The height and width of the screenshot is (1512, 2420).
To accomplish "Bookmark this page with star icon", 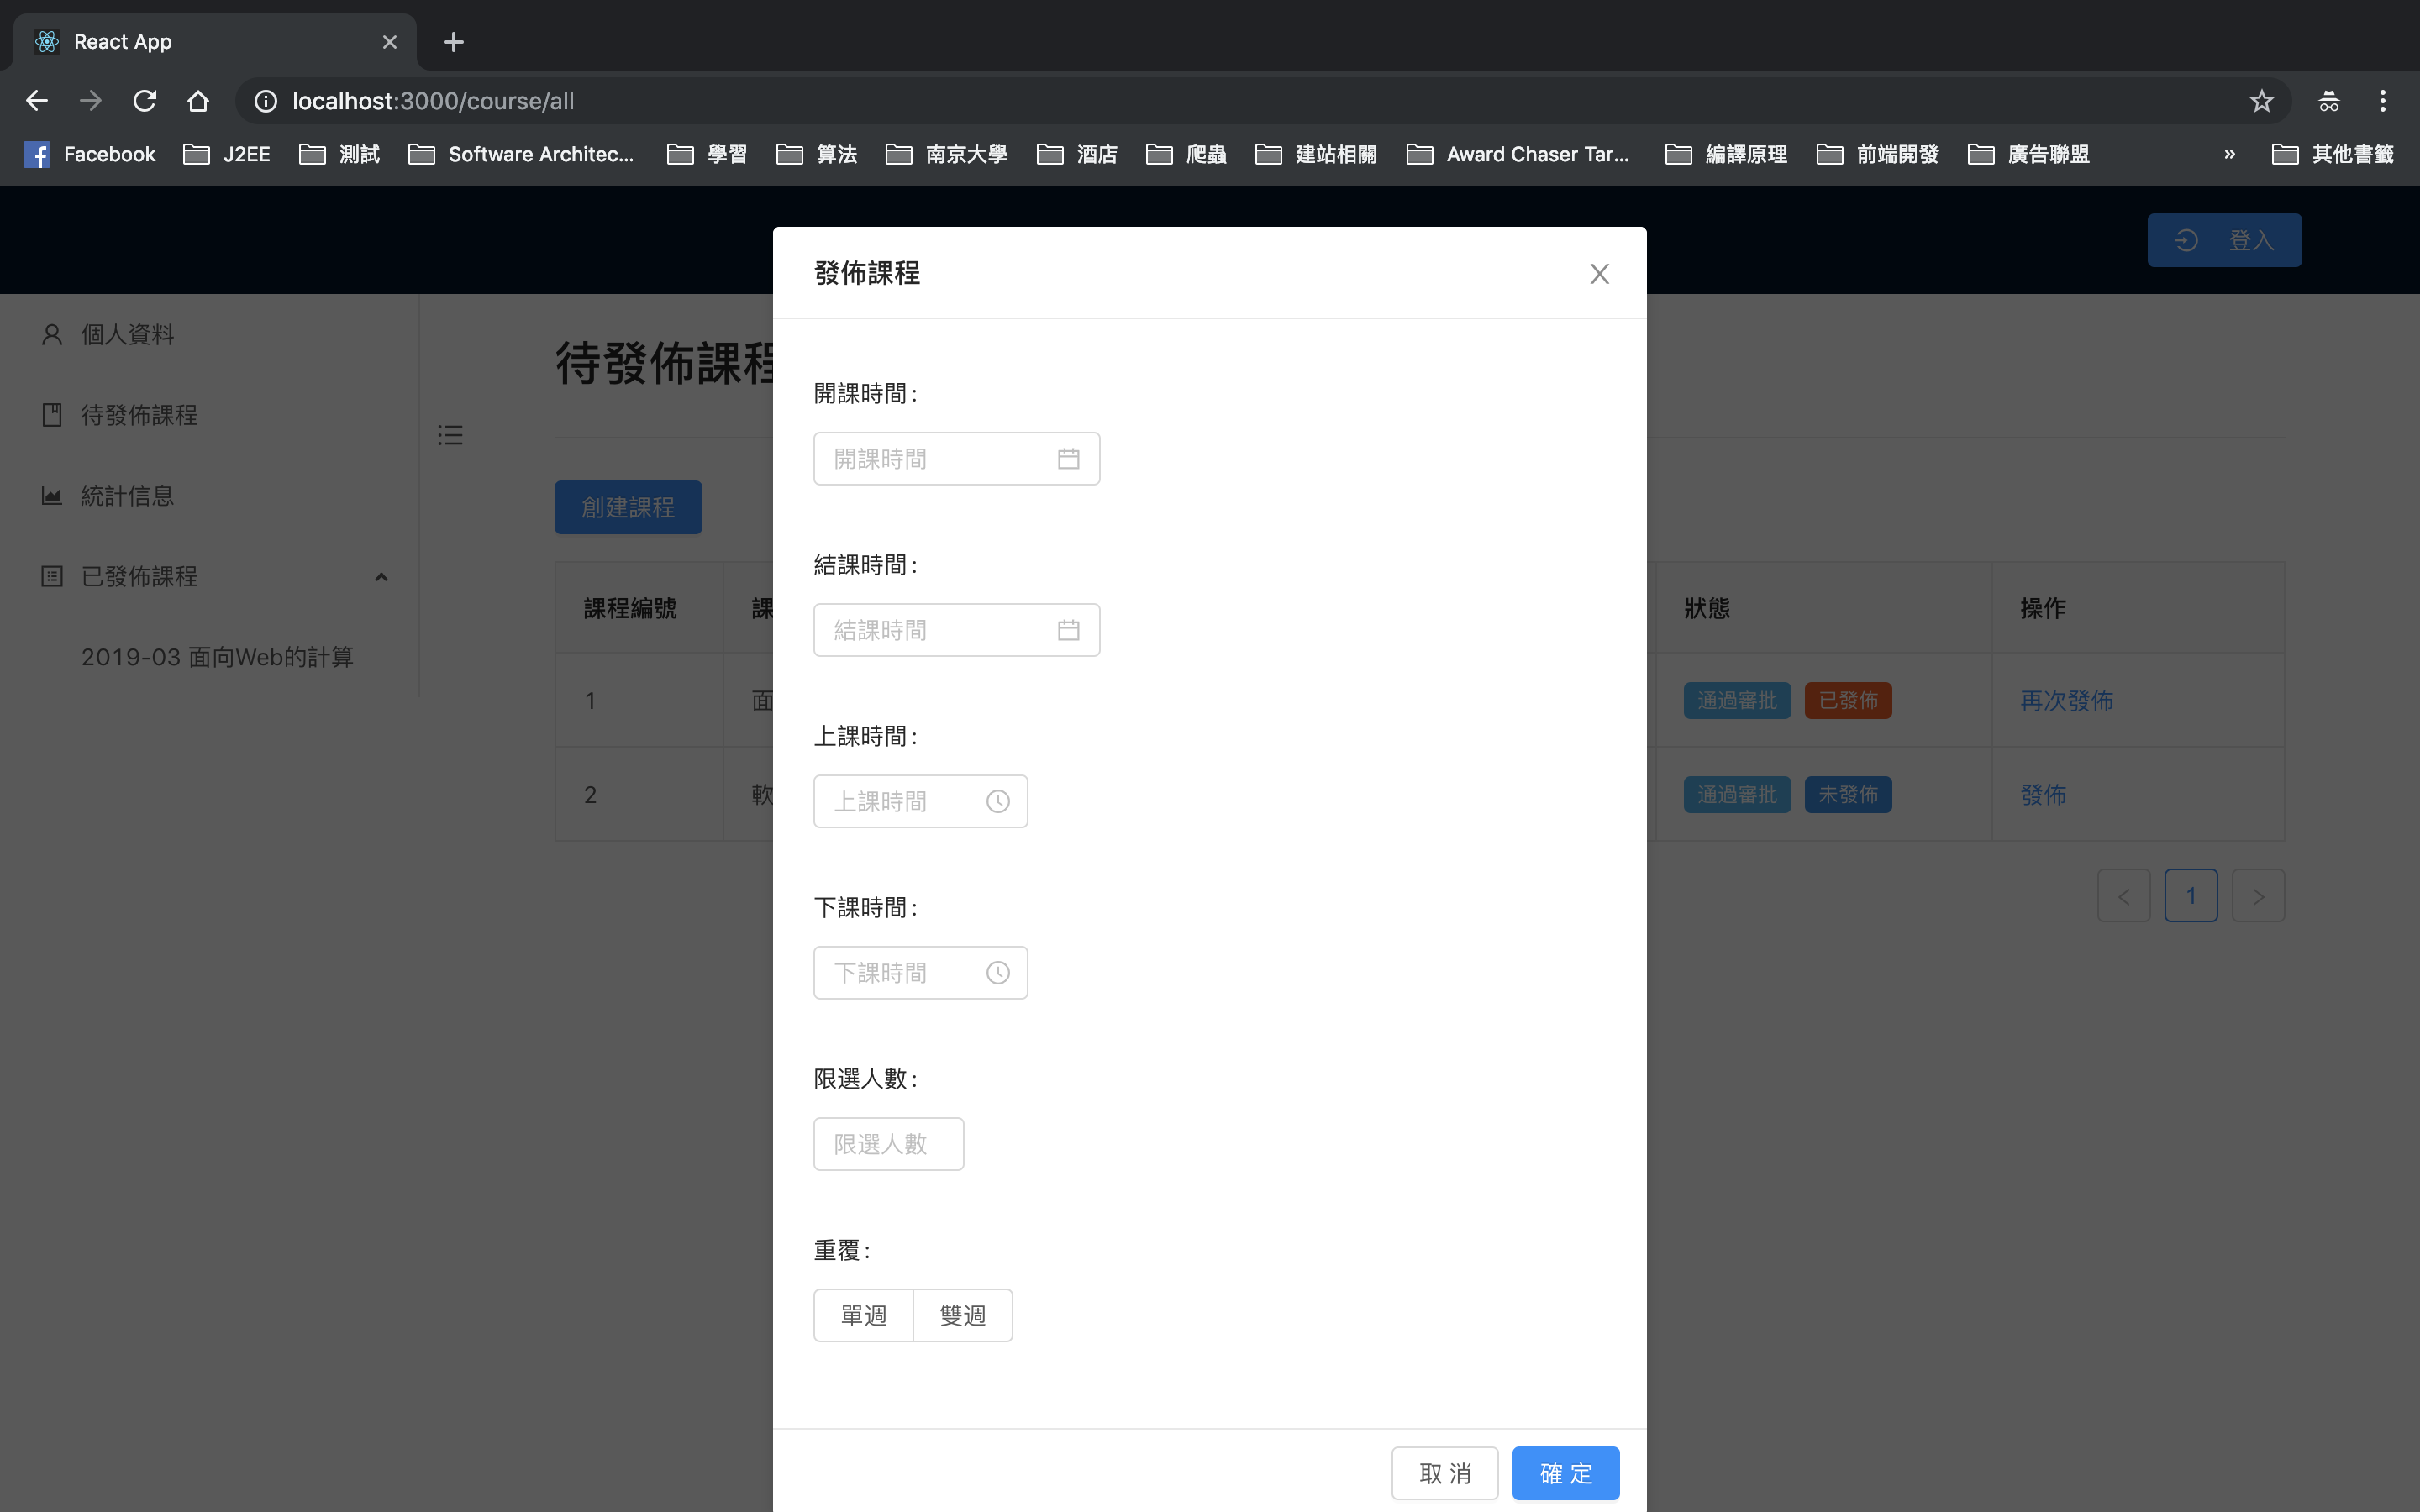I will click(2261, 101).
